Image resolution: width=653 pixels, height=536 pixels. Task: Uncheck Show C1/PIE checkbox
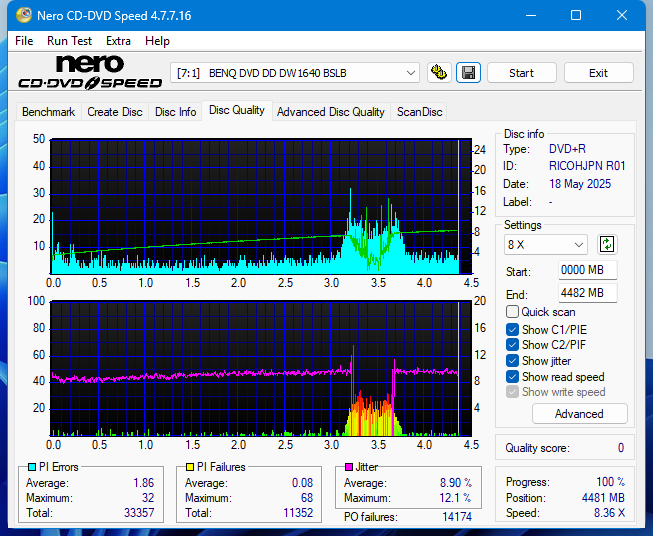[513, 329]
